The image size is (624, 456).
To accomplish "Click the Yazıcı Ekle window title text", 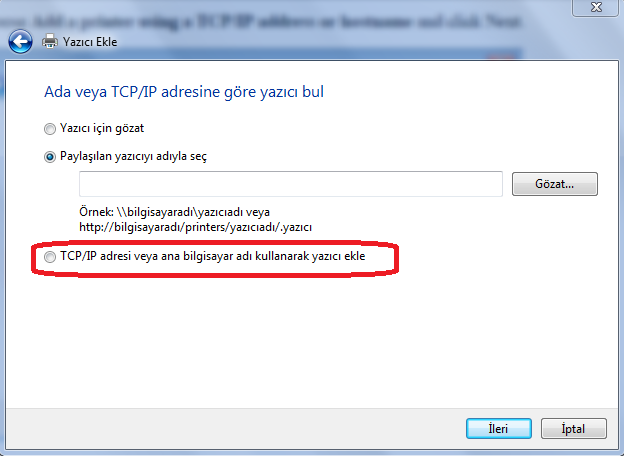I will tap(90, 42).
